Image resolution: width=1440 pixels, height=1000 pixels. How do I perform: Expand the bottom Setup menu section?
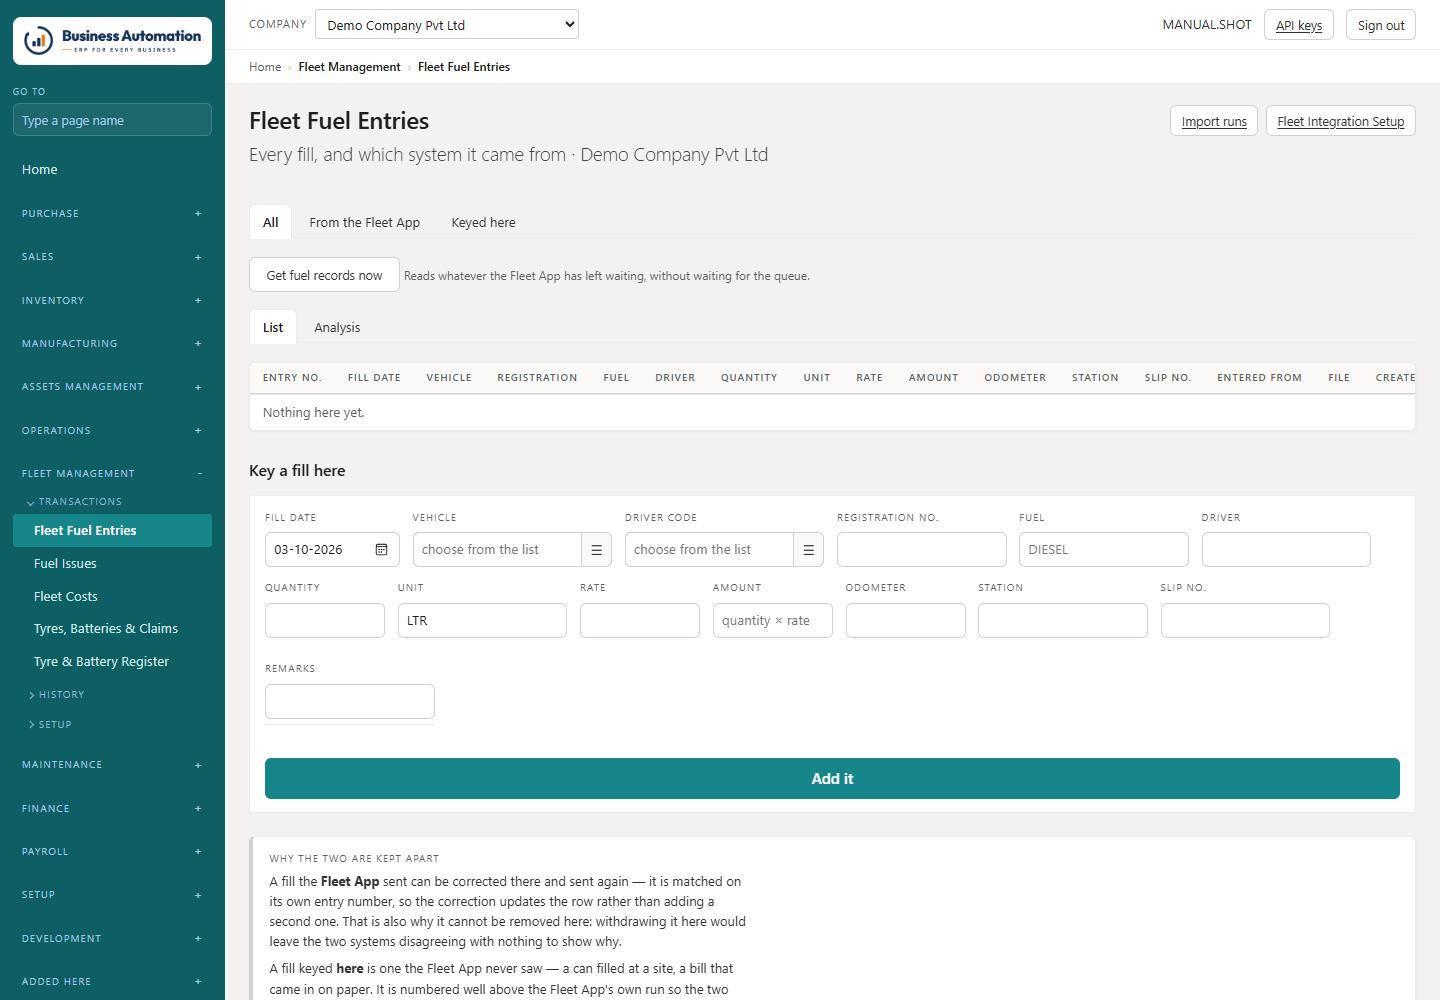coord(112,895)
